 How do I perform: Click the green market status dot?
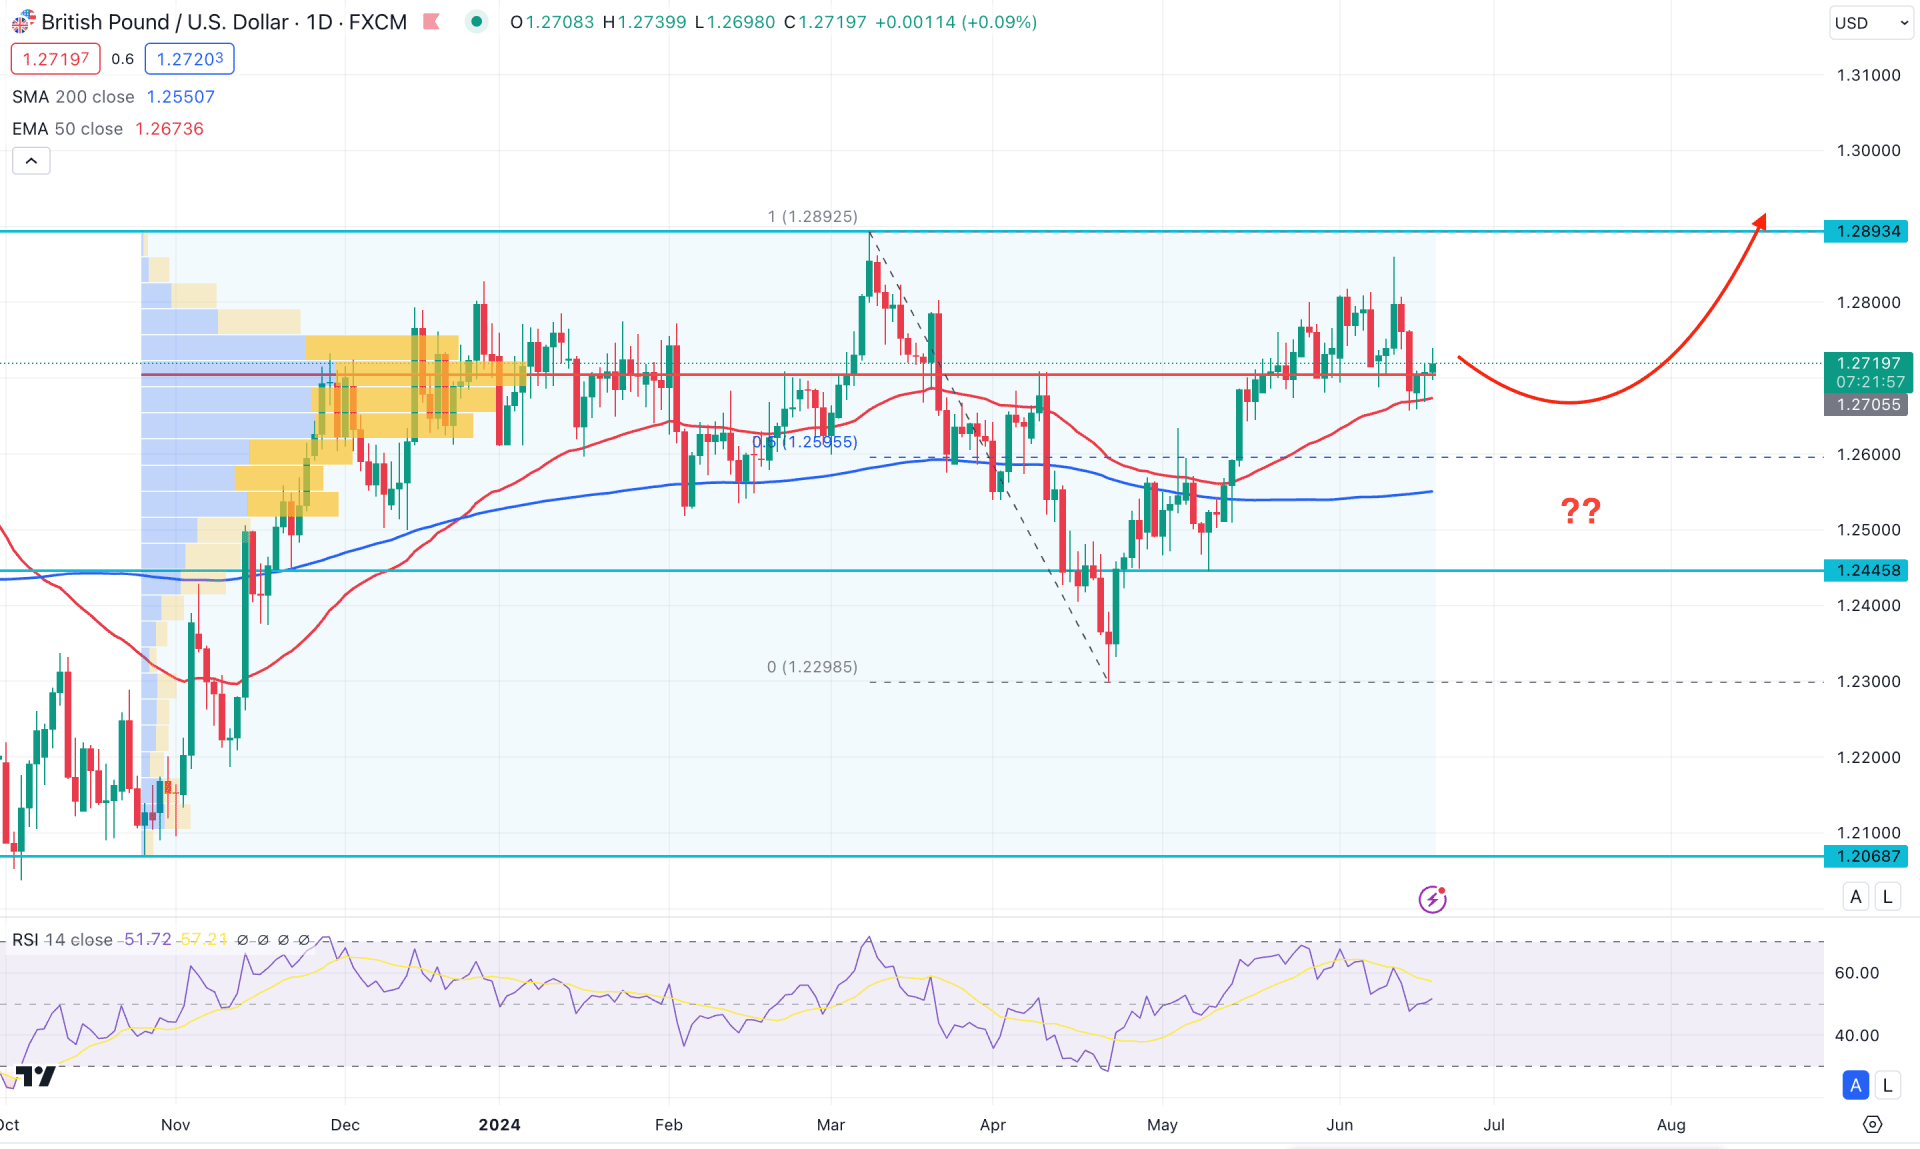[477, 21]
